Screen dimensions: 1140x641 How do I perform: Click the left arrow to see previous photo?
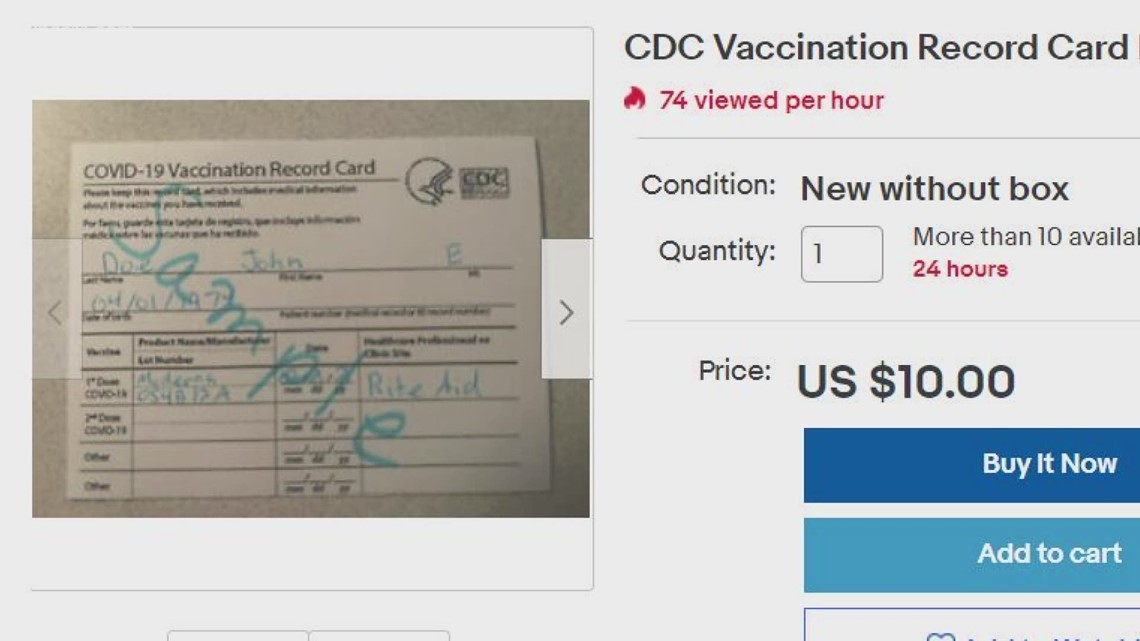click(x=57, y=311)
